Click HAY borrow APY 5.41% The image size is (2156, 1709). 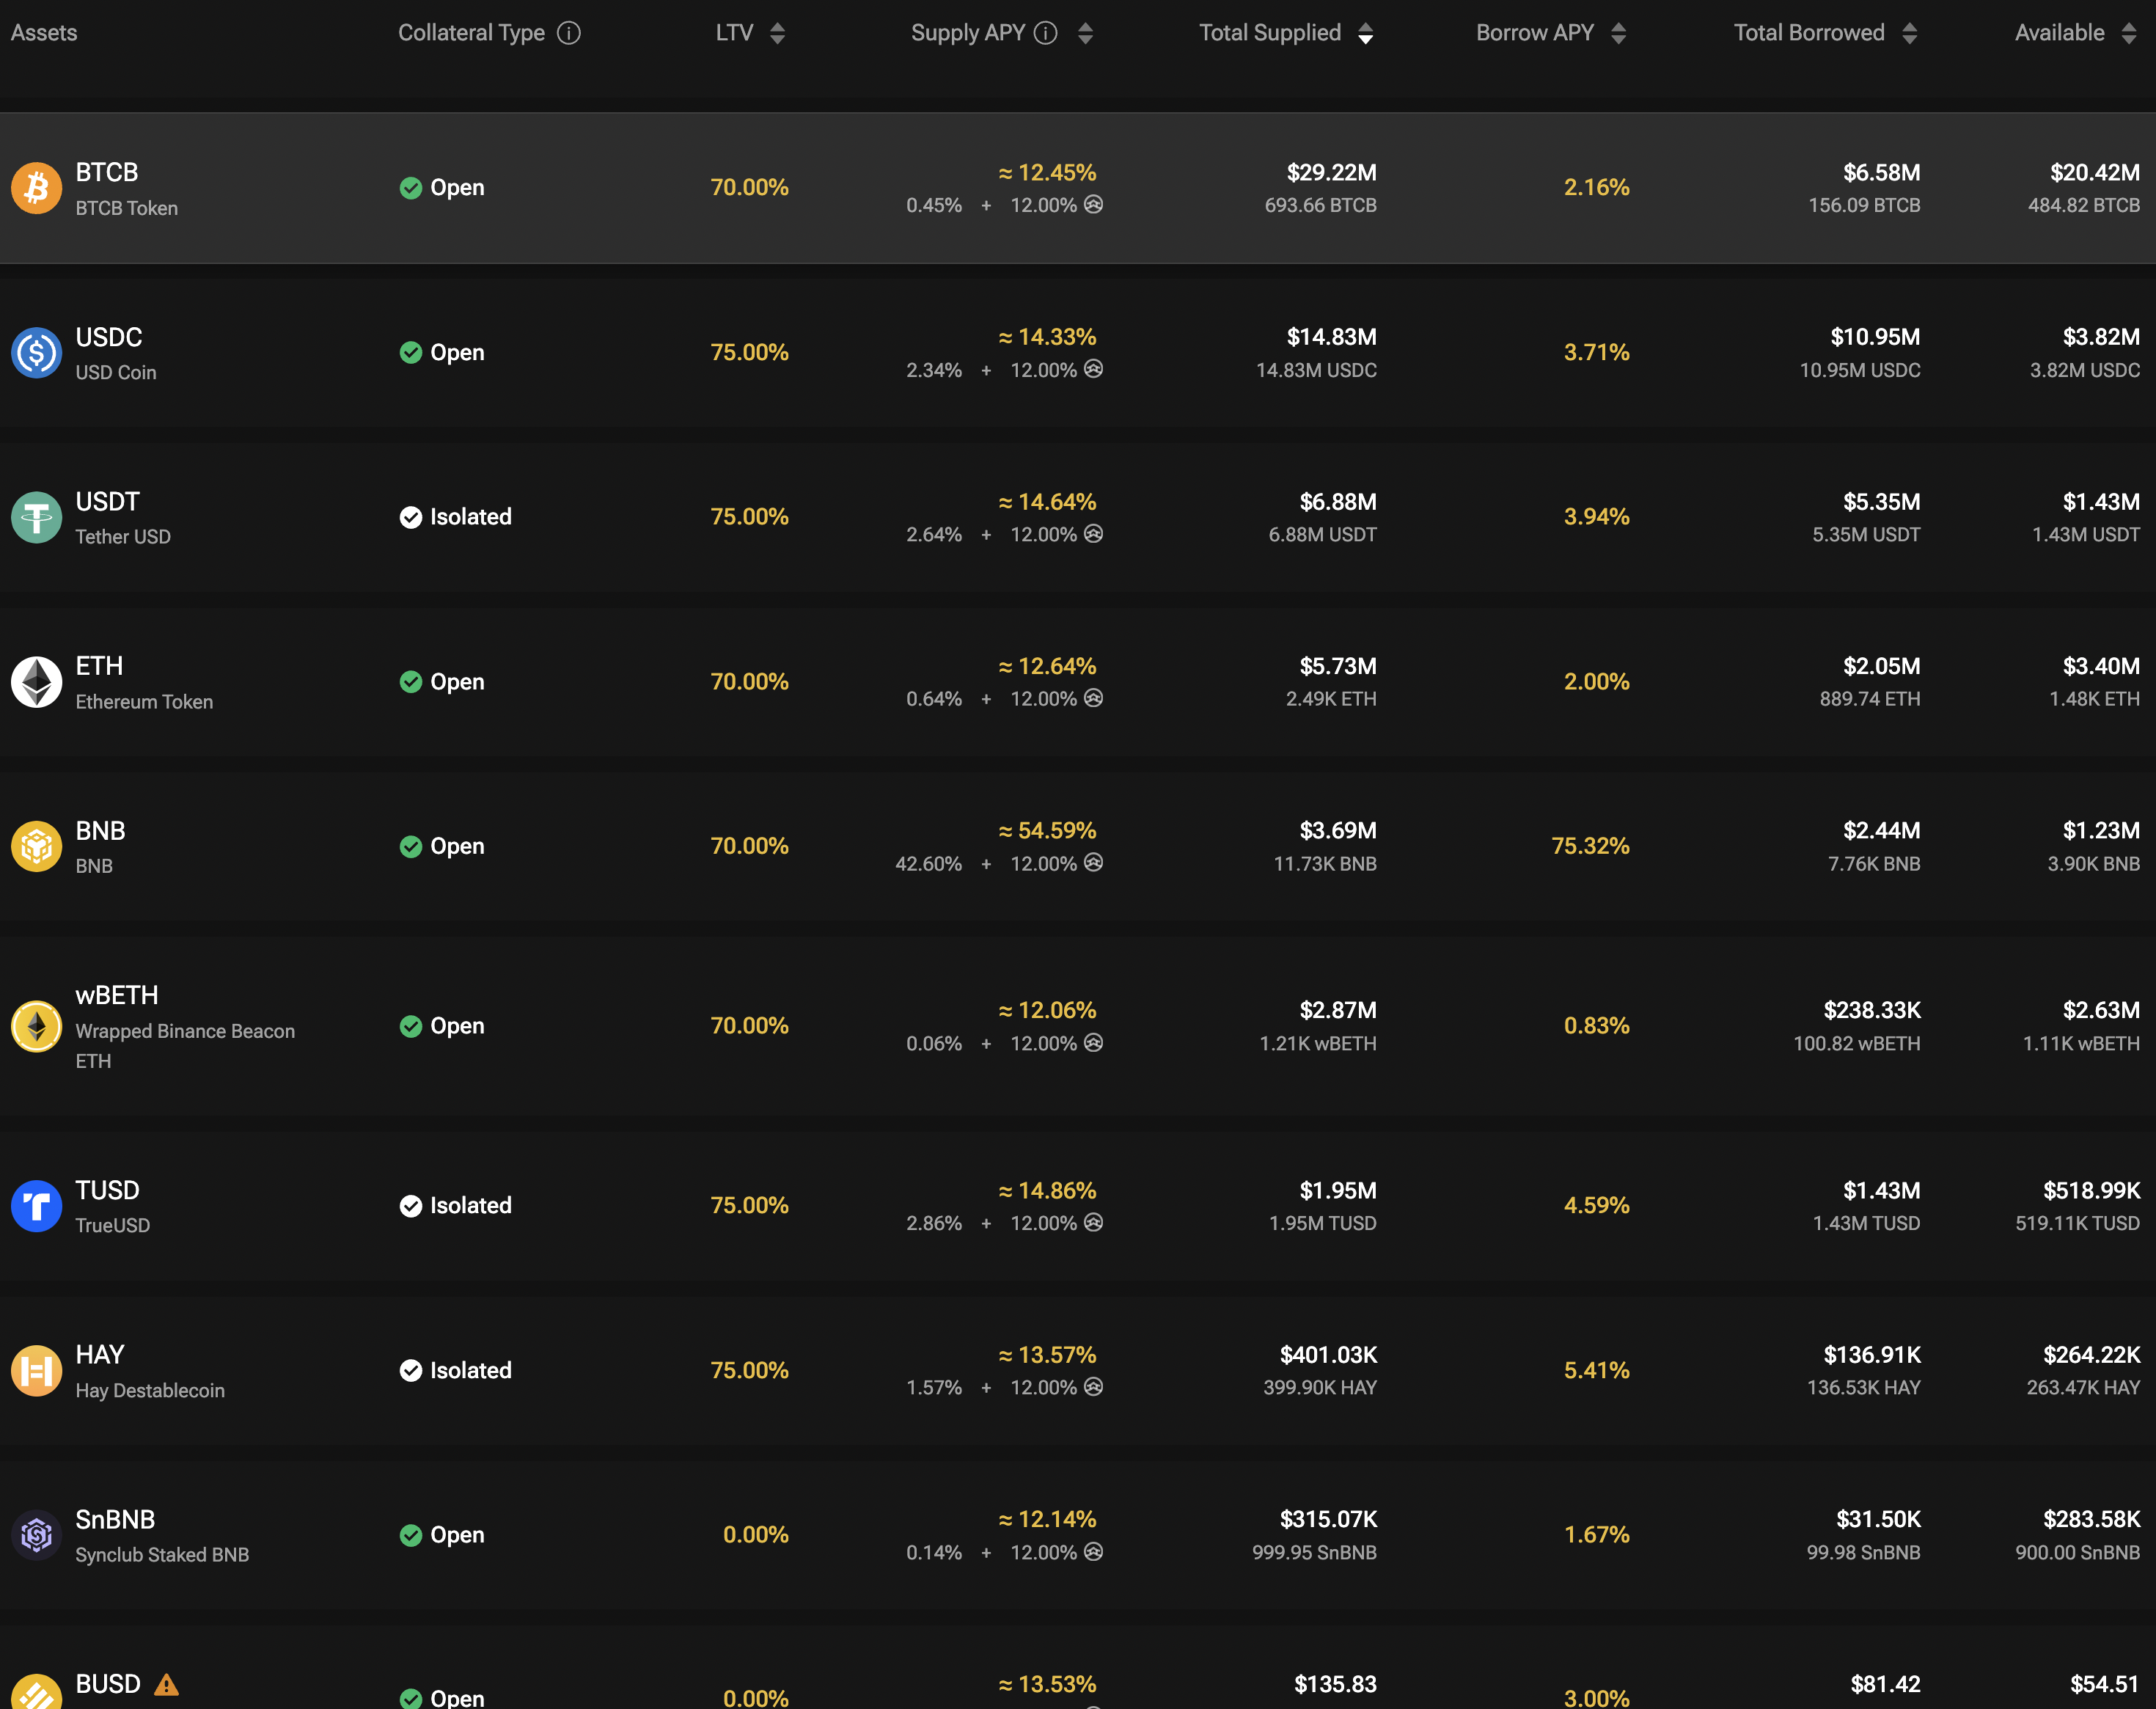click(x=1597, y=1370)
